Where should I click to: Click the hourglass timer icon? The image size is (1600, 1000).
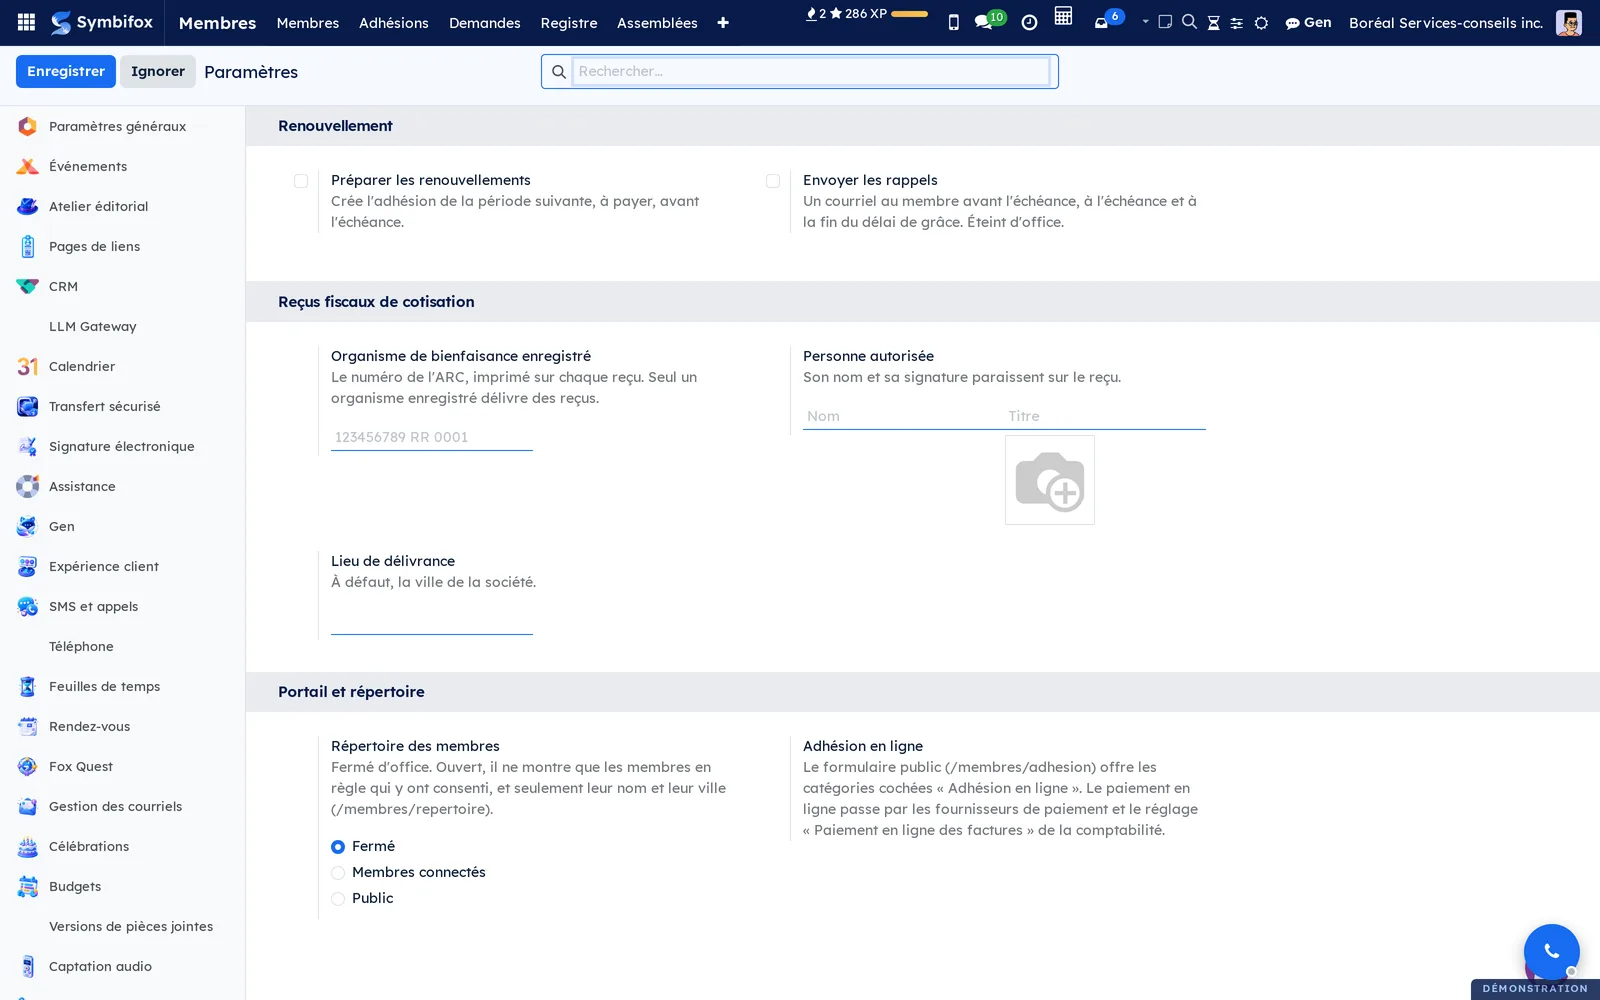[x=1213, y=22]
